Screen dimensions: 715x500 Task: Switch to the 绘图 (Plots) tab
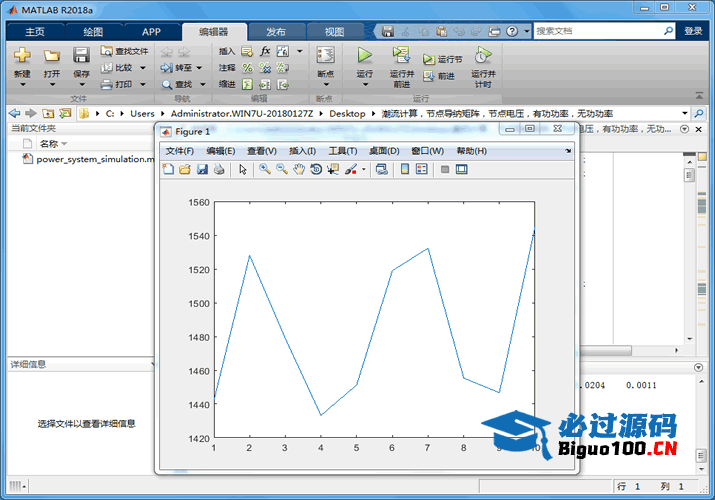tap(93, 31)
